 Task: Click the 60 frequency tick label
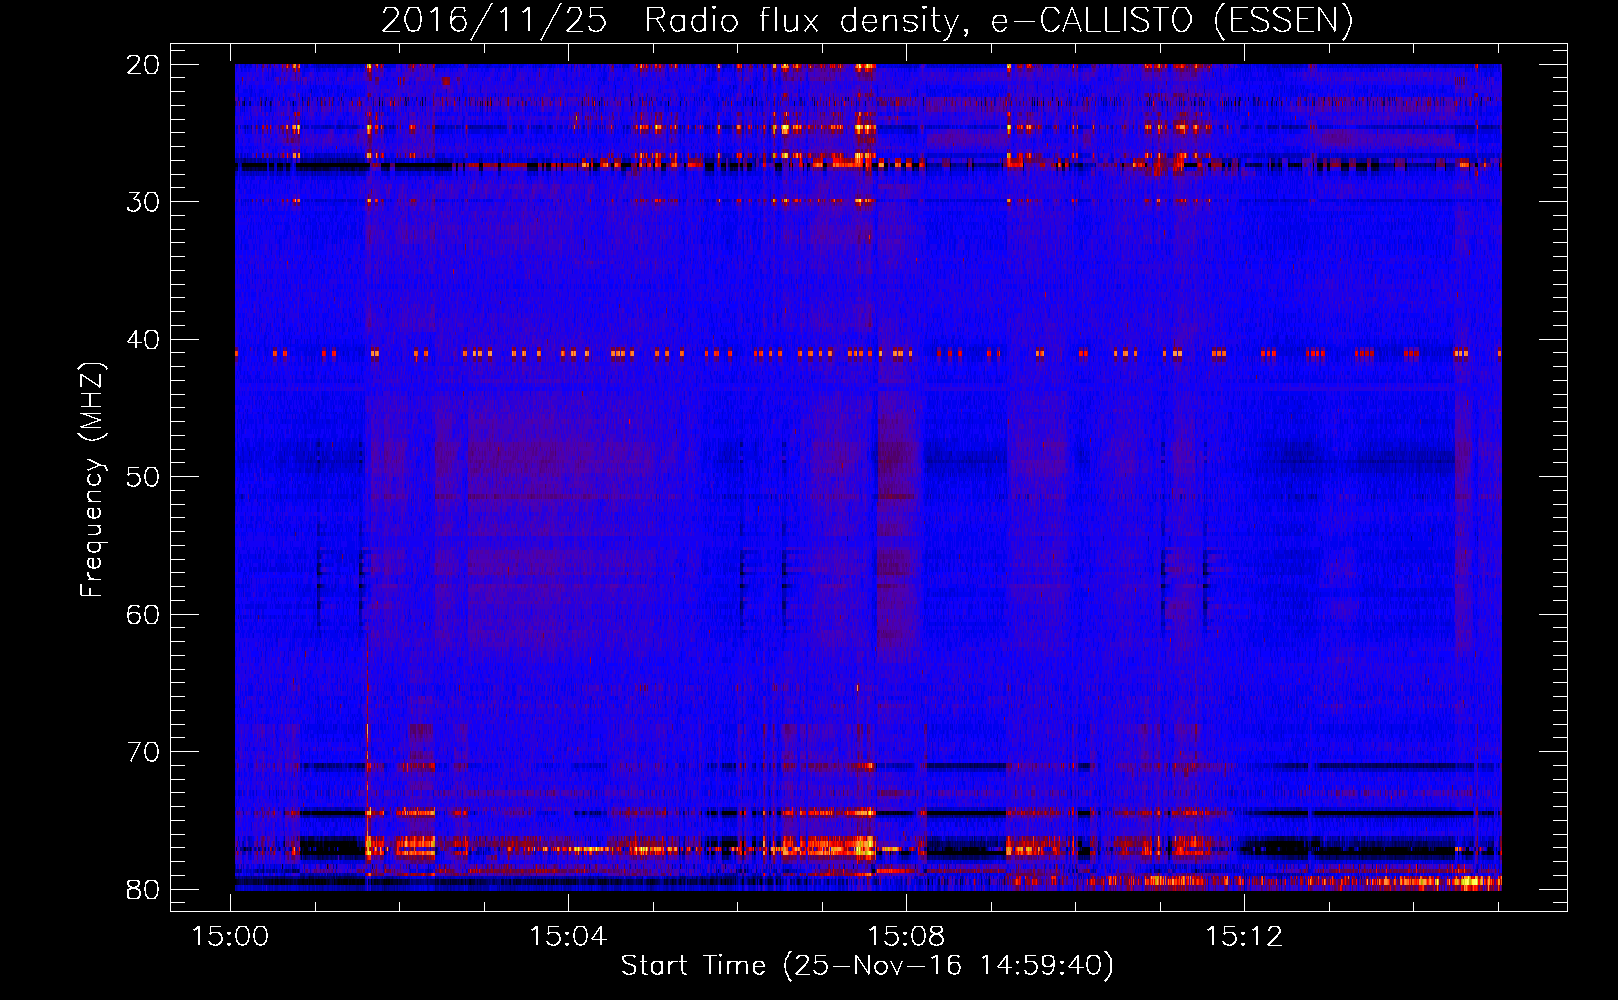click(x=143, y=615)
